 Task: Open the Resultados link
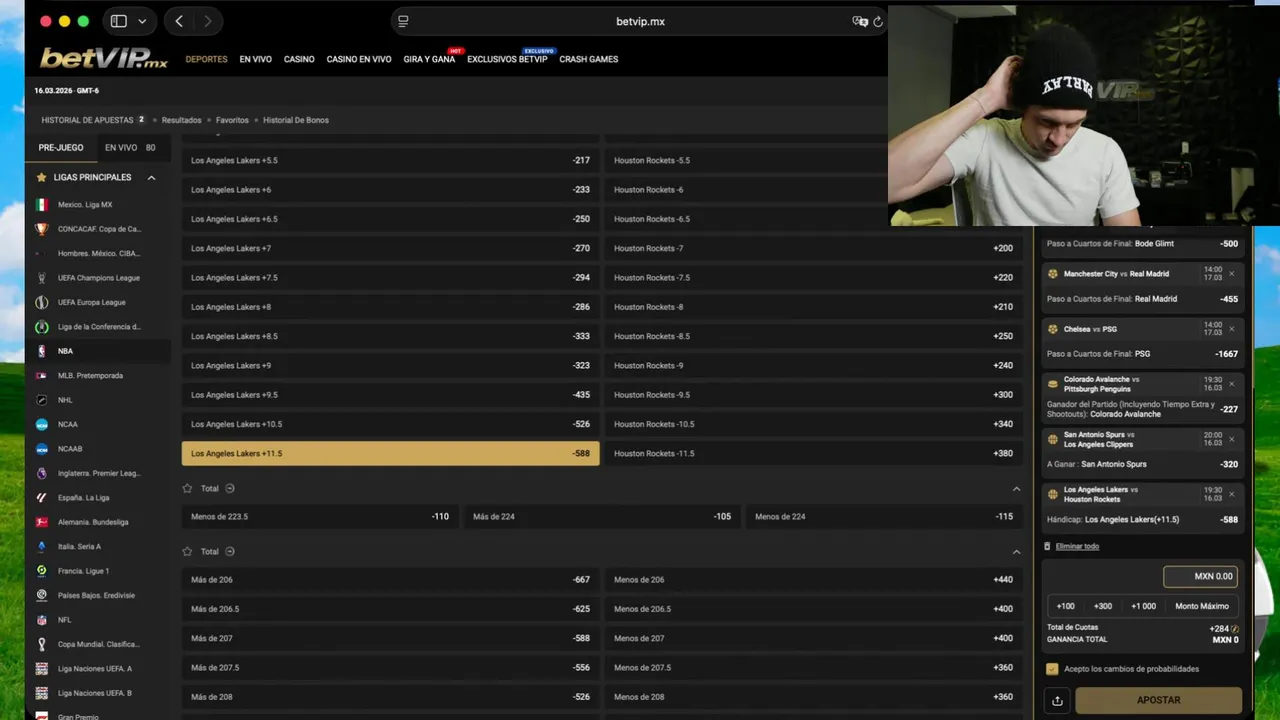click(181, 120)
